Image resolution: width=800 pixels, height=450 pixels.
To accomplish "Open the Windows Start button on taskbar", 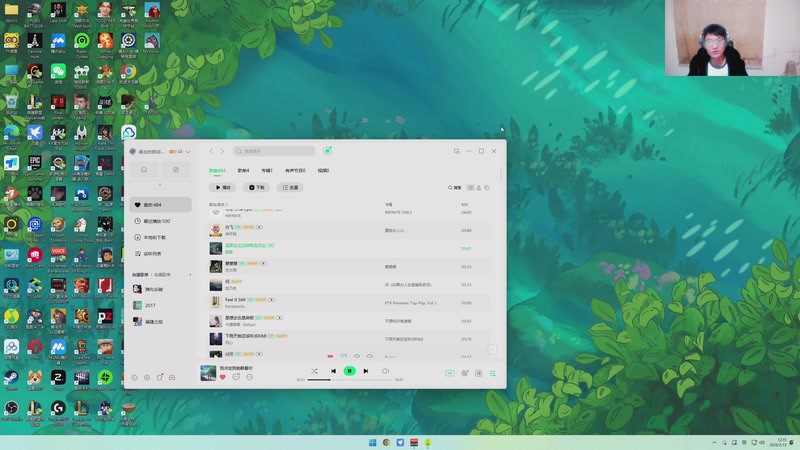I will 372,442.
